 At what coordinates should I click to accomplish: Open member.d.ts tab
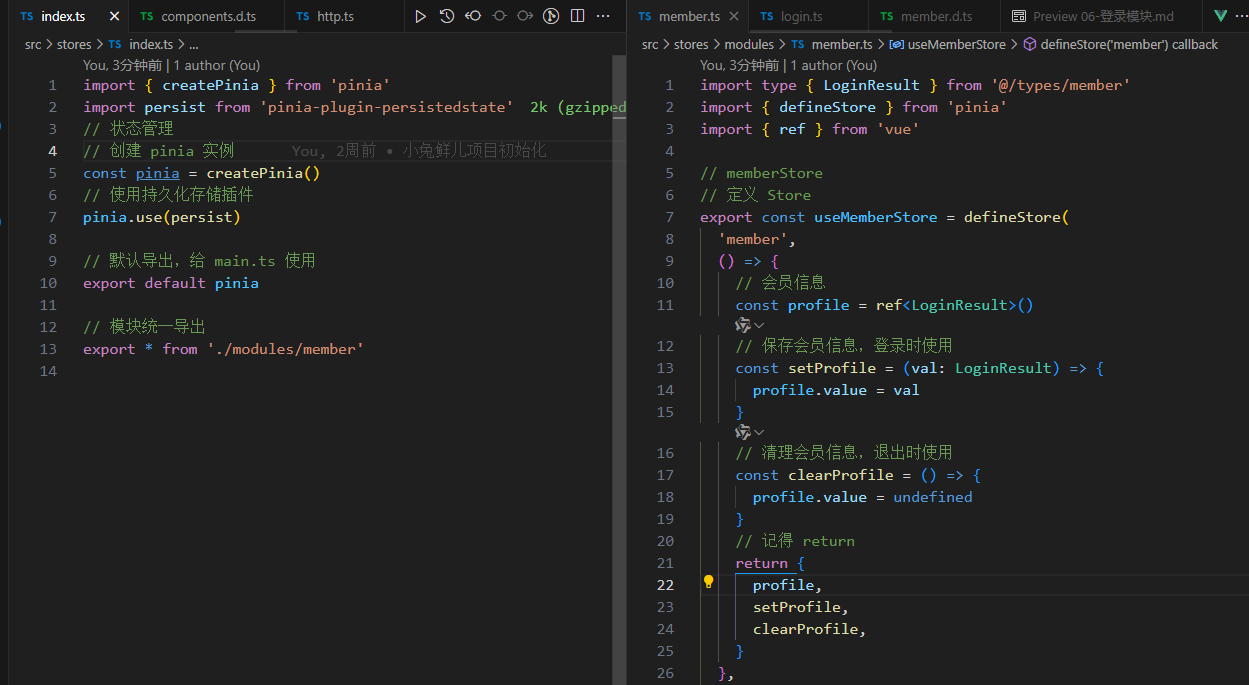935,17
